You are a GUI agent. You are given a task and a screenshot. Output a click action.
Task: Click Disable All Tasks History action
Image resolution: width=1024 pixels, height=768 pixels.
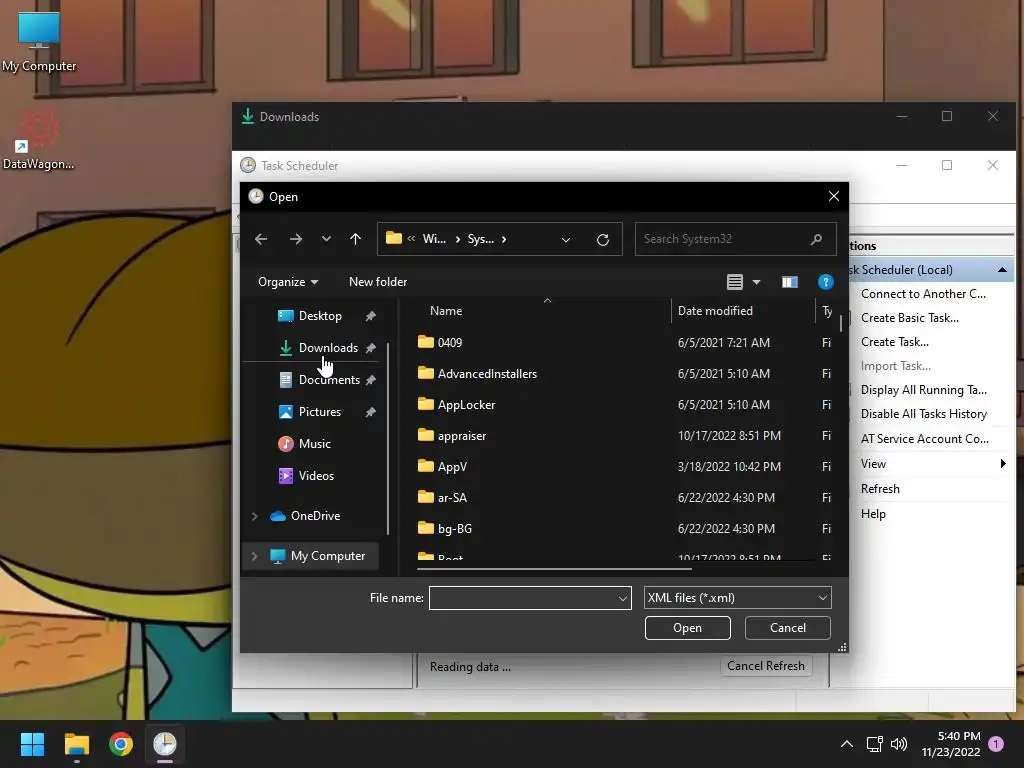click(x=923, y=414)
